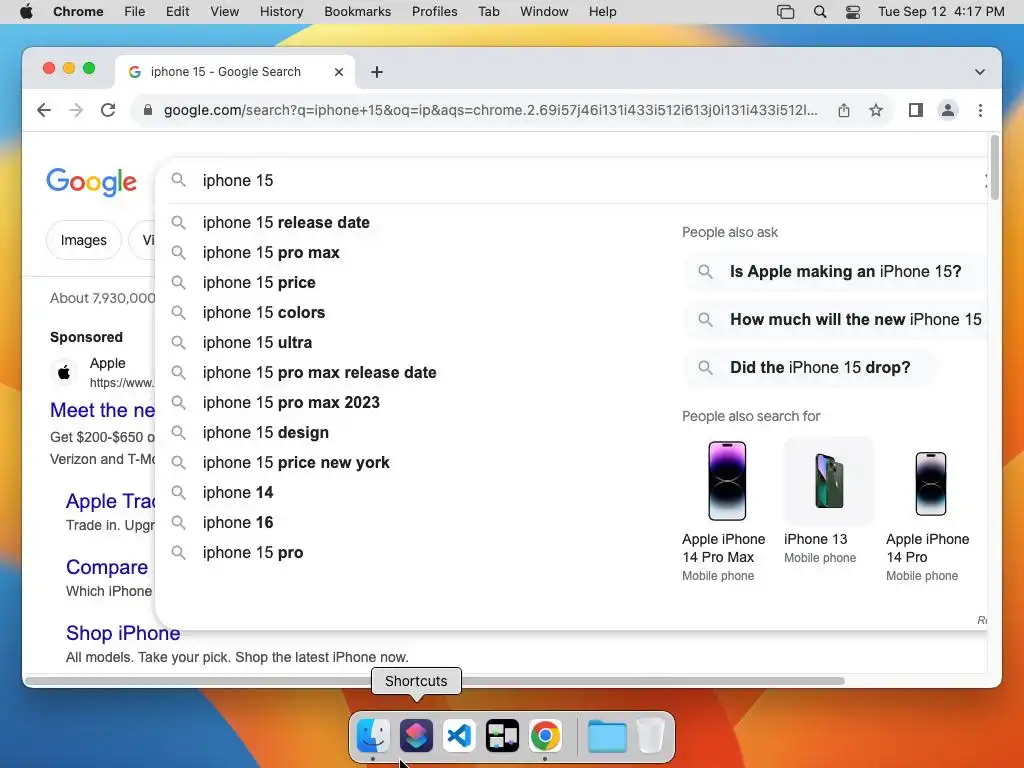Image resolution: width=1024 pixels, height=768 pixels.
Task: Open the Window menu
Action: pos(544,12)
